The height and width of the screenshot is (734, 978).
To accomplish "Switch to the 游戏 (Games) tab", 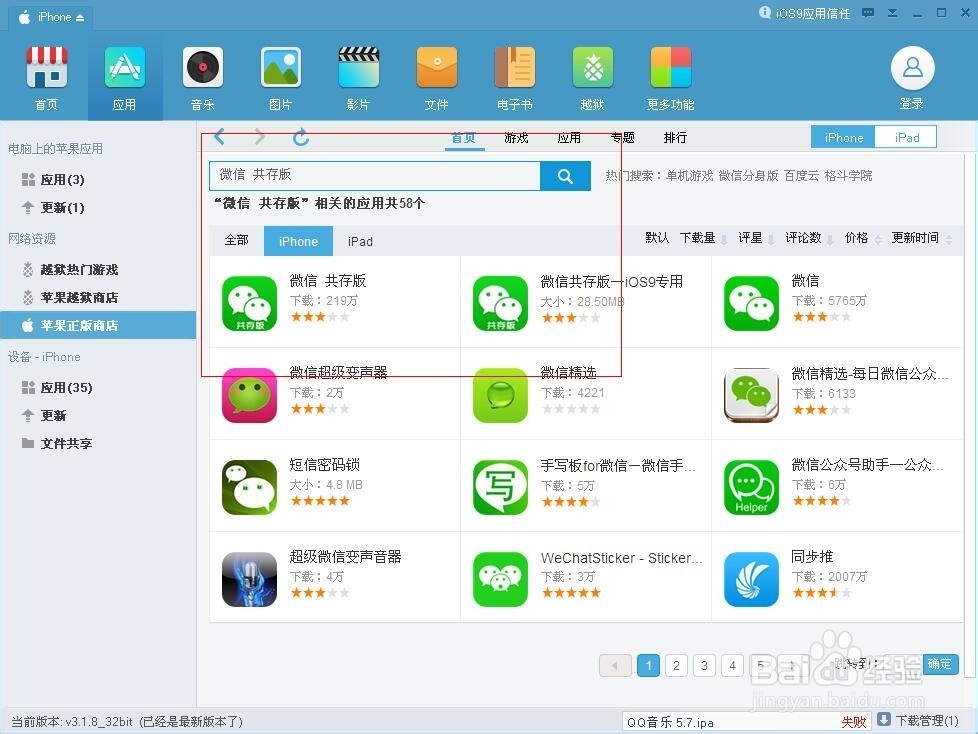I will tap(516, 138).
